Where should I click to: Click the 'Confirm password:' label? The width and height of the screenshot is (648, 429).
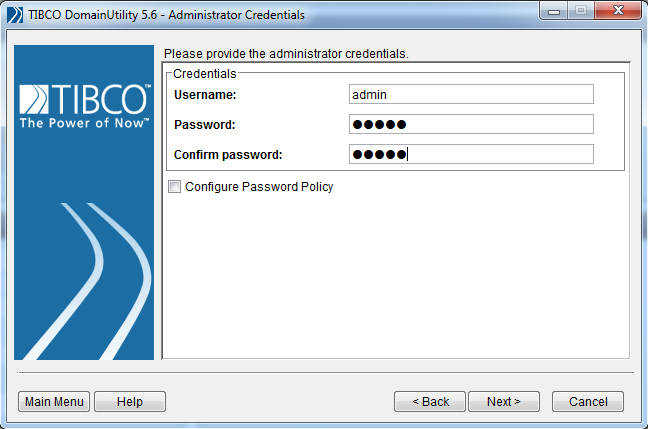coord(228,155)
